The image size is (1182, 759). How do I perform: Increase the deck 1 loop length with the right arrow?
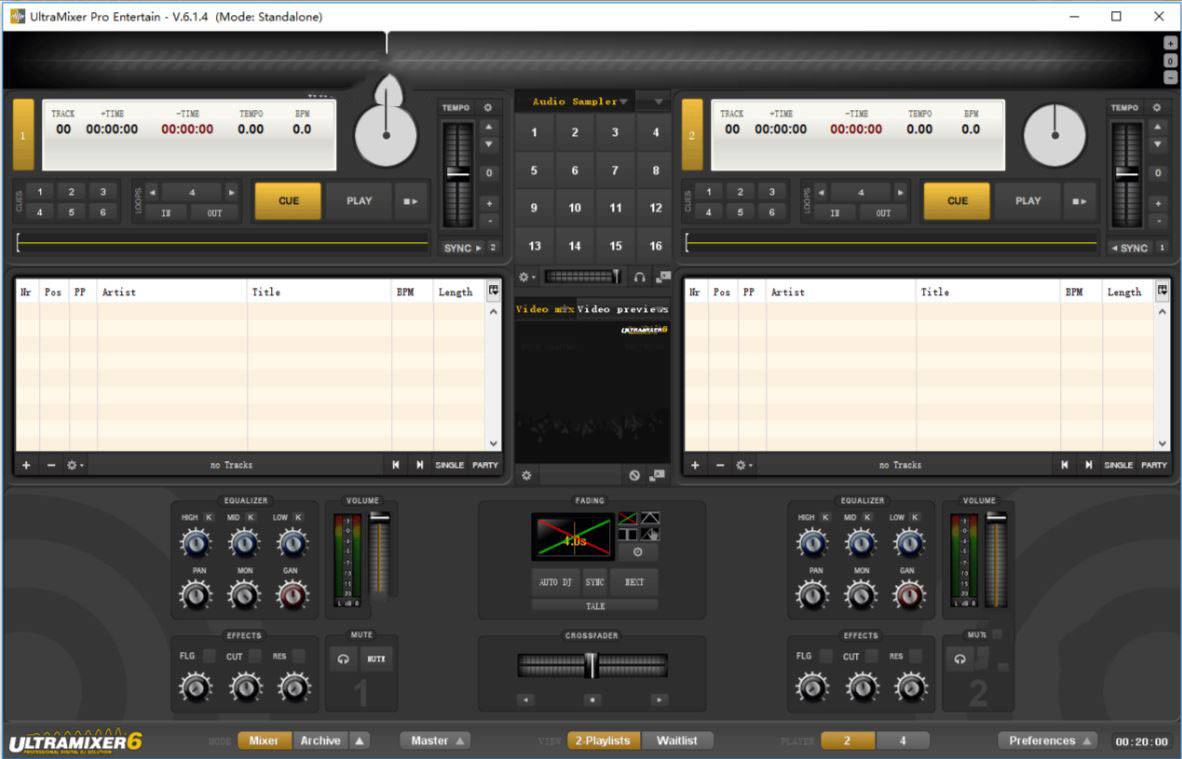231,192
